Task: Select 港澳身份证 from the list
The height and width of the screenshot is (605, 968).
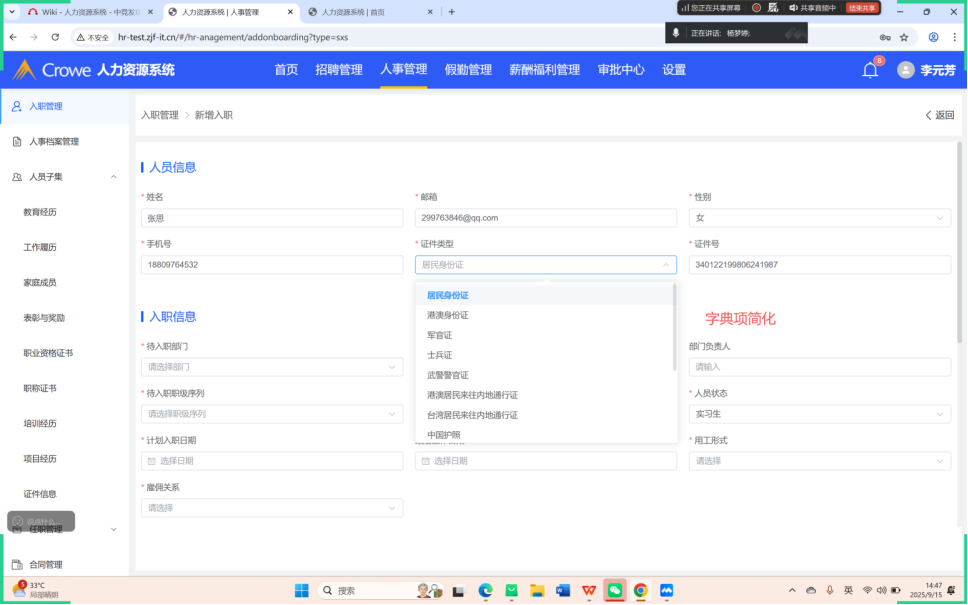Action: click(448, 315)
